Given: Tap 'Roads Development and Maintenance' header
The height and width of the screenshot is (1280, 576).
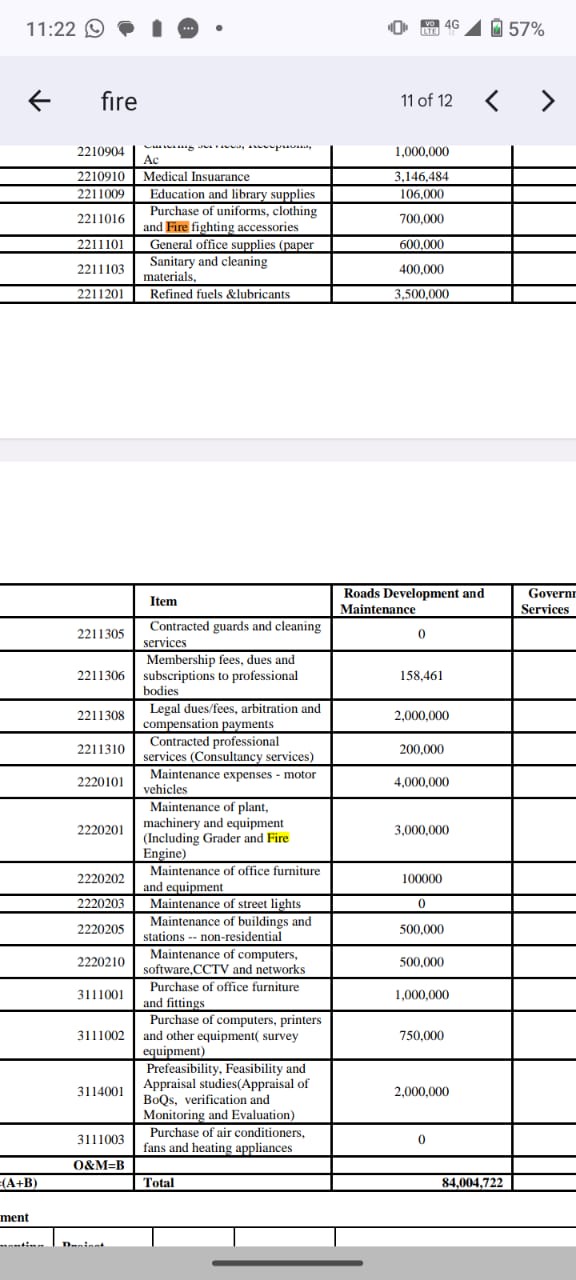Looking at the screenshot, I should (x=412, y=601).
